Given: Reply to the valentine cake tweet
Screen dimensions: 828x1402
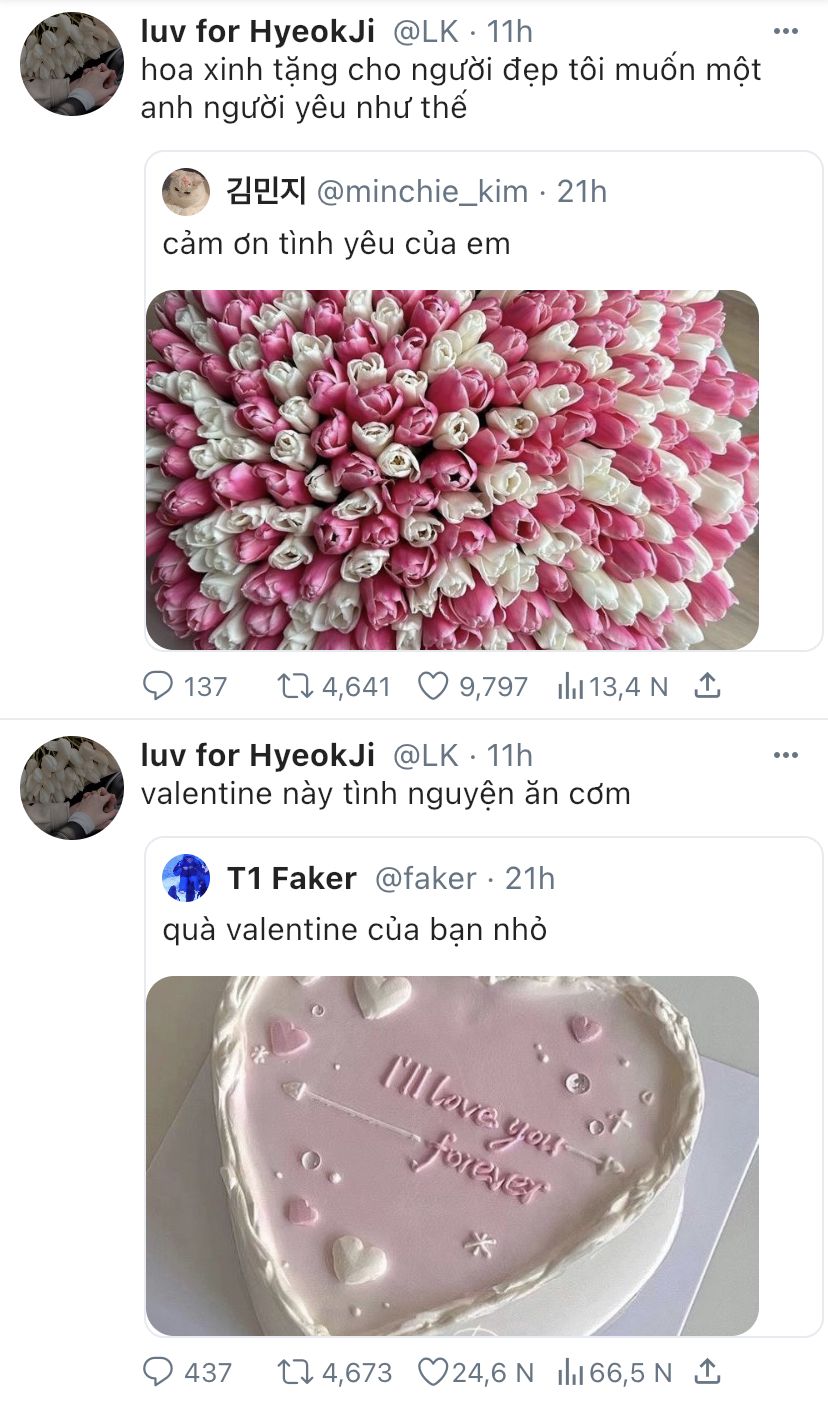Looking at the screenshot, I should coord(159,1372).
